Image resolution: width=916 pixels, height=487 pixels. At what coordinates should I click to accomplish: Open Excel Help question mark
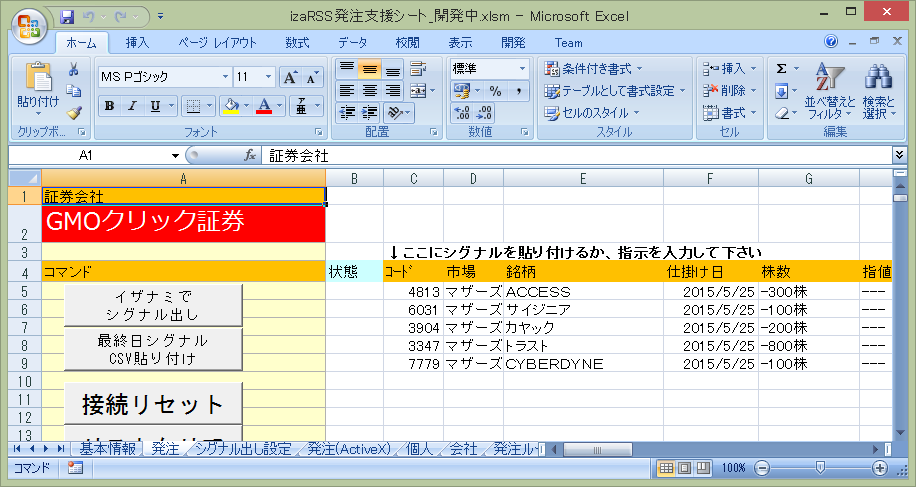(831, 41)
